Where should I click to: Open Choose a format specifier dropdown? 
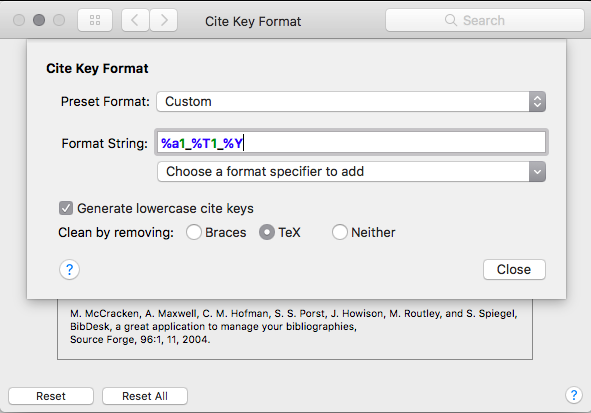pos(351,172)
